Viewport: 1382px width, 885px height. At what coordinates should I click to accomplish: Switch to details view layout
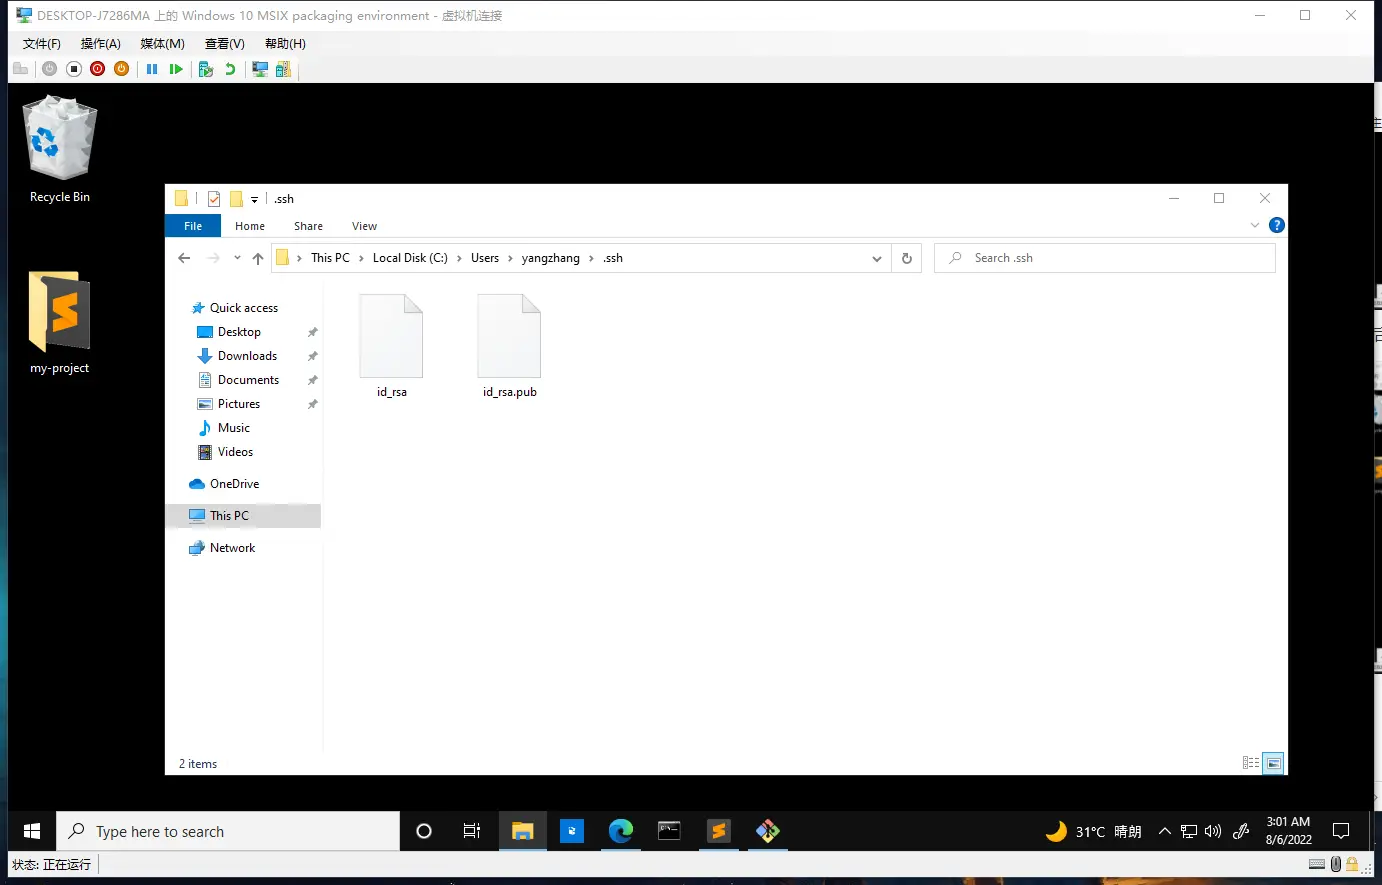(1250, 763)
